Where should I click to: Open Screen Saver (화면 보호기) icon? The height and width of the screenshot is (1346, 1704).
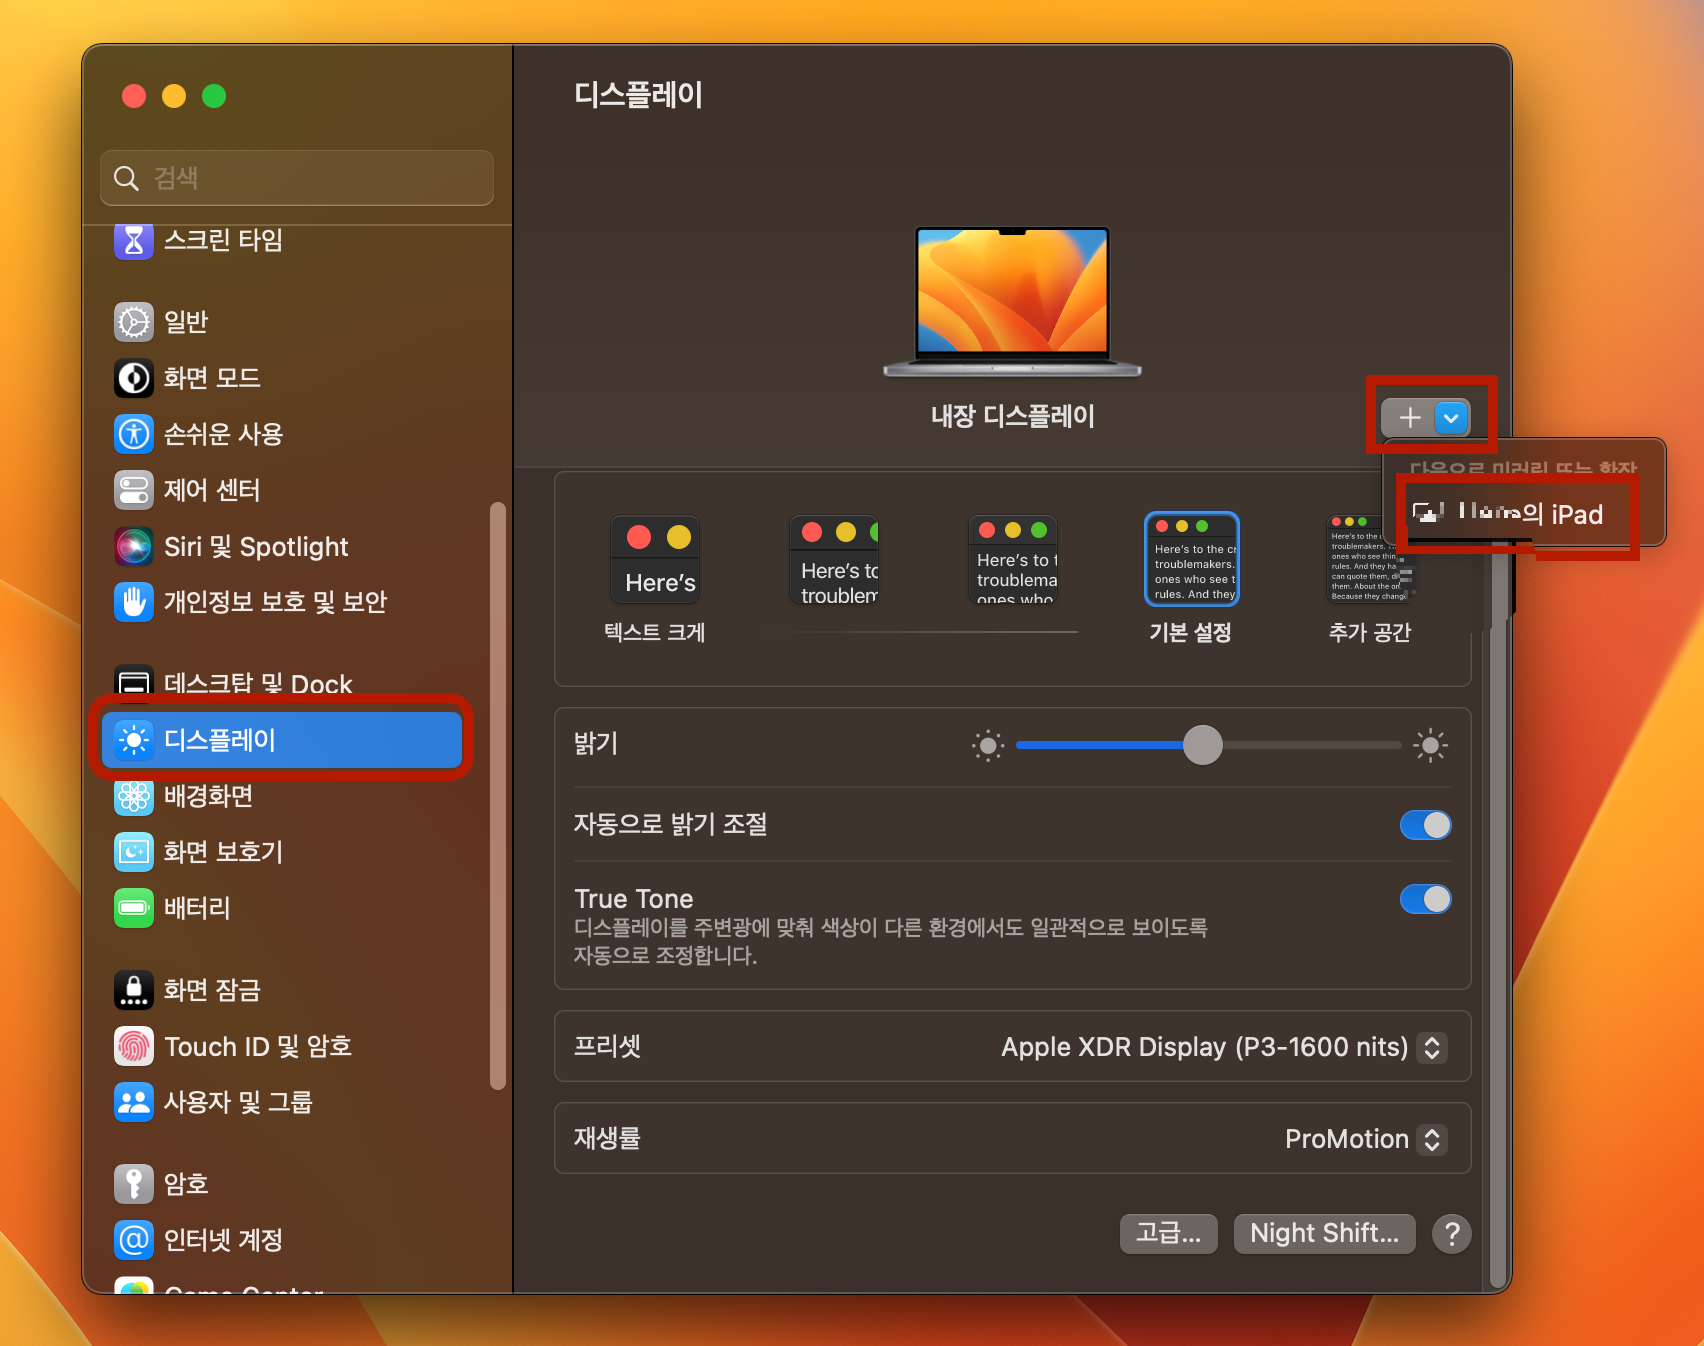click(134, 852)
